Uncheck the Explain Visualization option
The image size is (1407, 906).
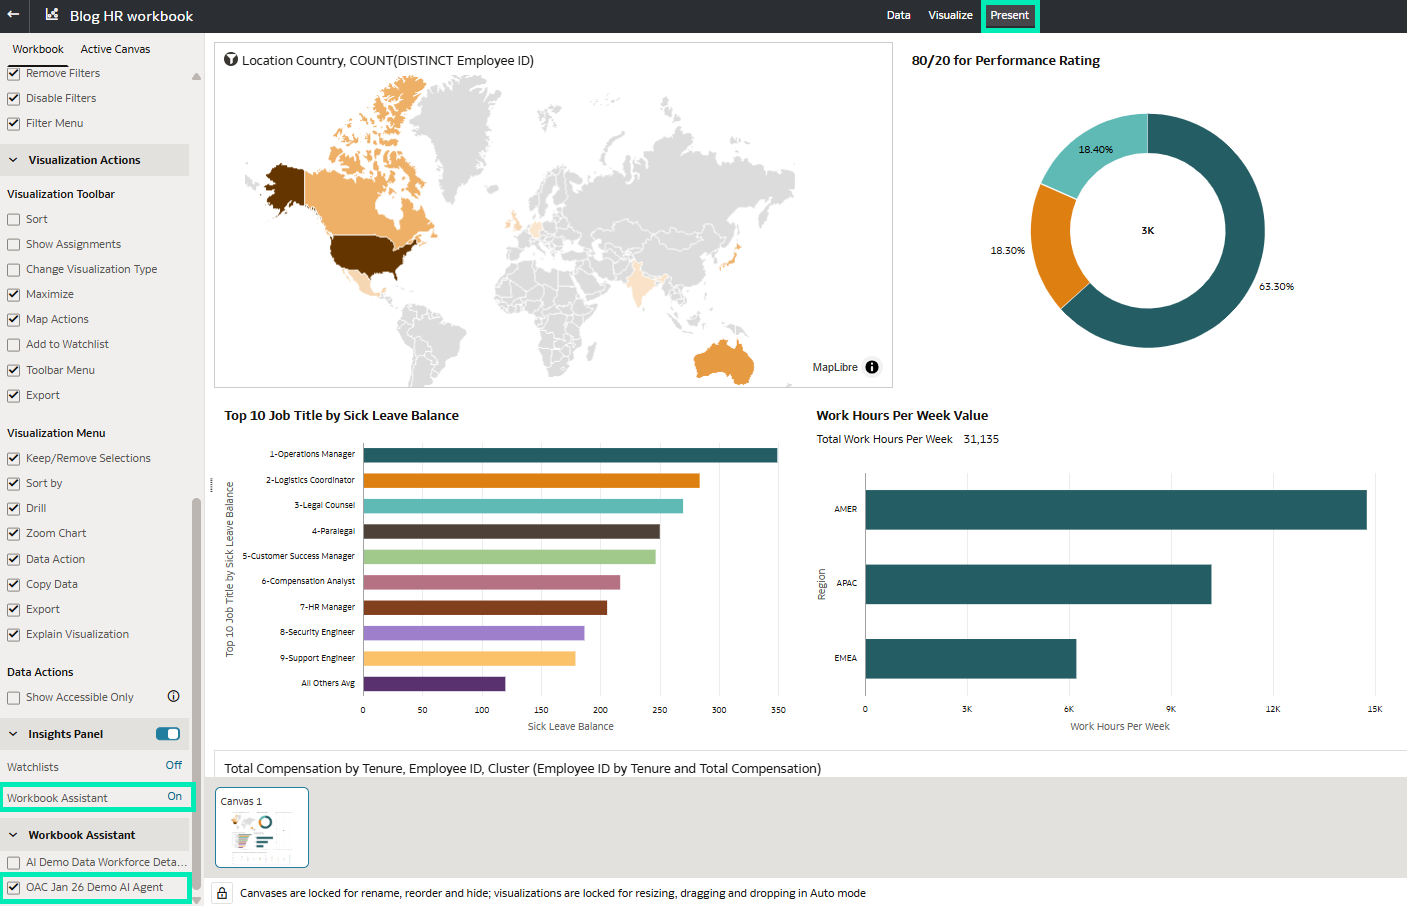tap(14, 634)
